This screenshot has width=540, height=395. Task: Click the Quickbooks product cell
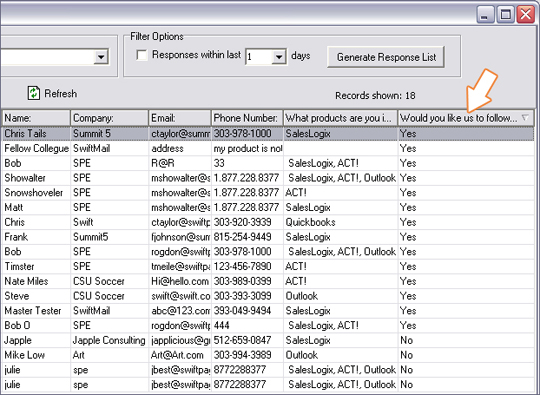[341, 222]
